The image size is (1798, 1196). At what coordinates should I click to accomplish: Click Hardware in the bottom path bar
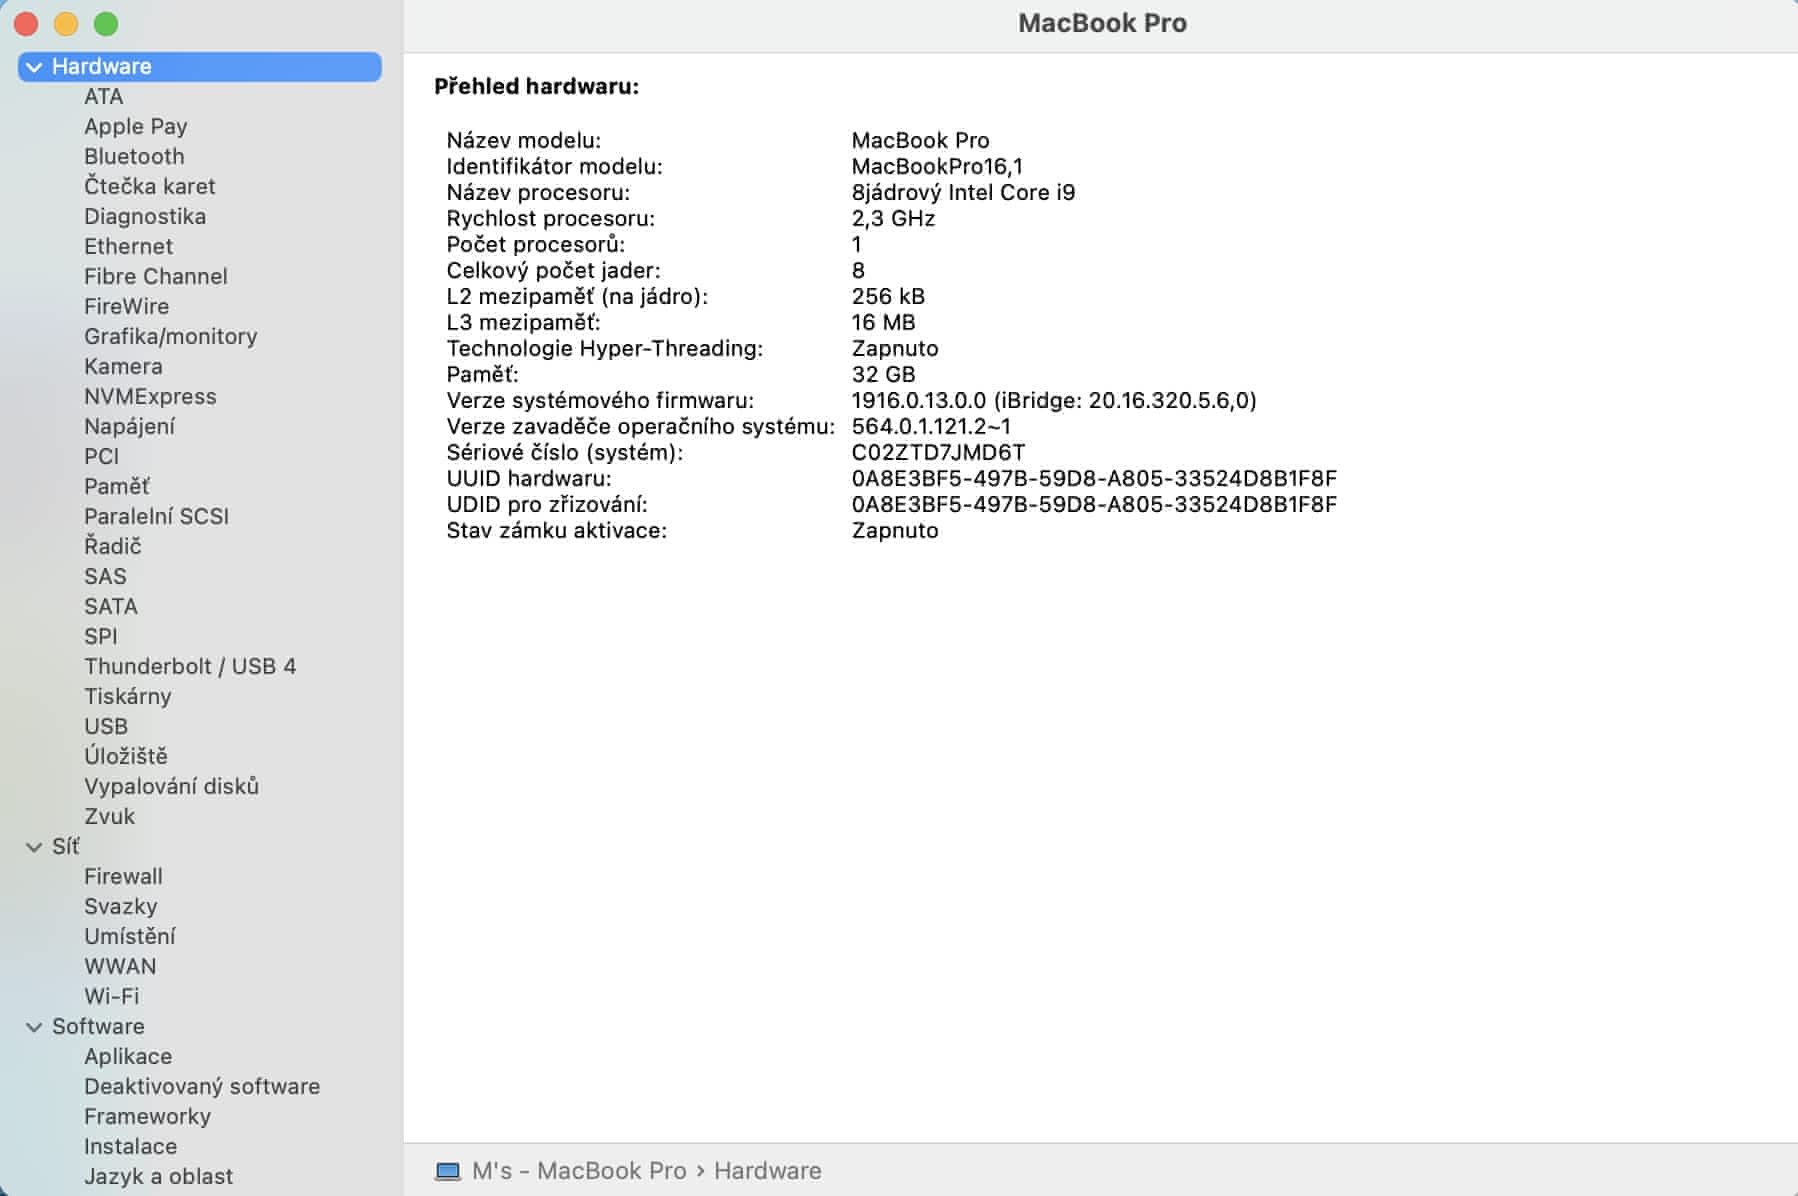[x=768, y=1171]
